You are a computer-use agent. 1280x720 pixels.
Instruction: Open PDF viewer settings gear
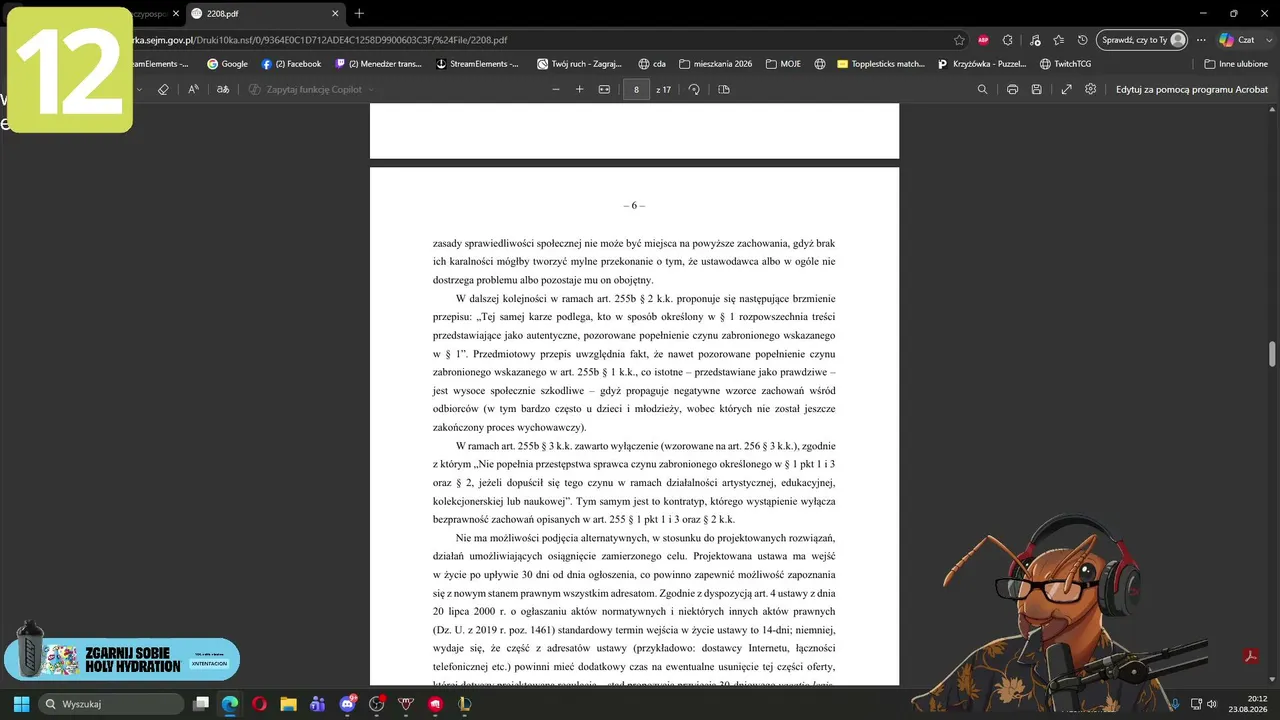[1090, 89]
